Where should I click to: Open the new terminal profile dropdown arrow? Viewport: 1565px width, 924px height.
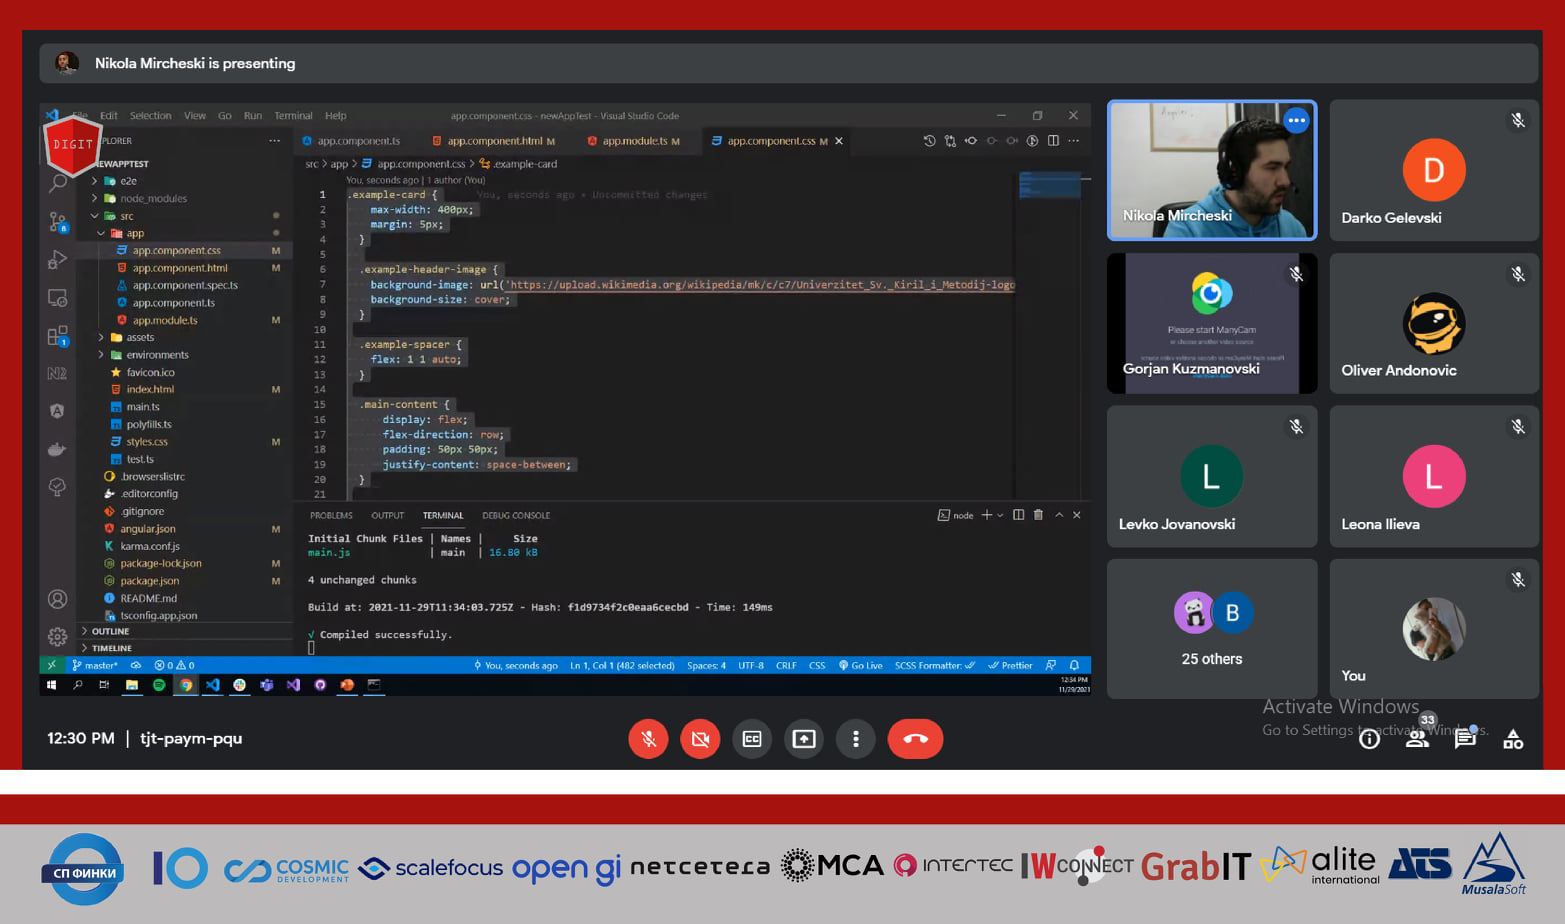[x=1000, y=515]
